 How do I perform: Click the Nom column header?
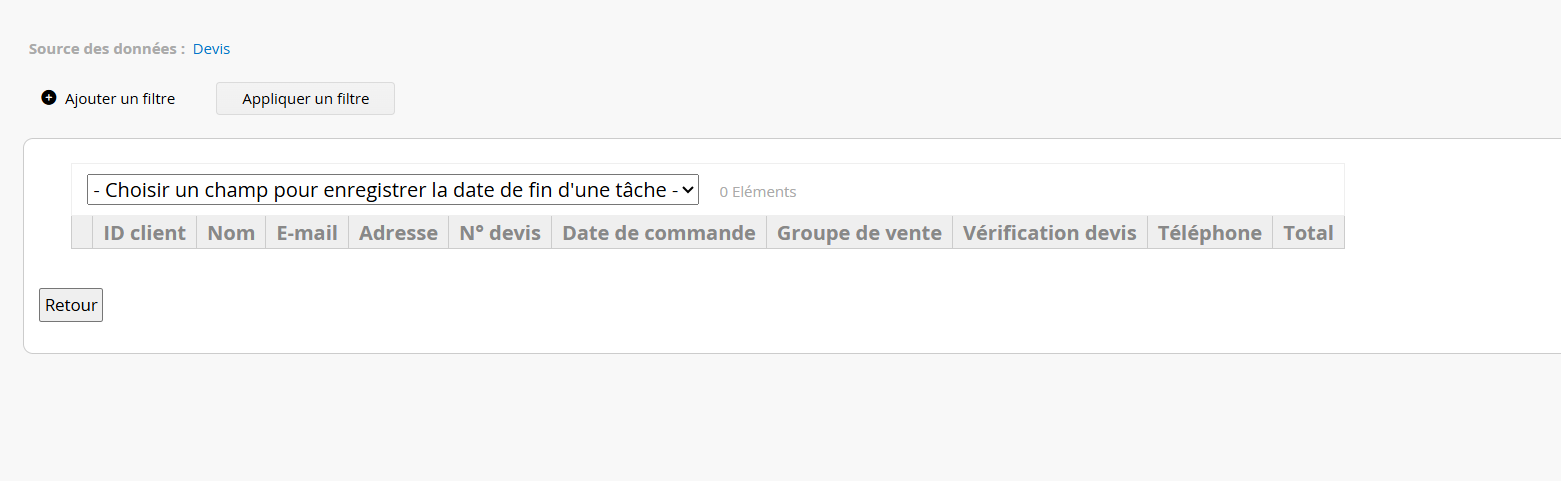coord(231,233)
